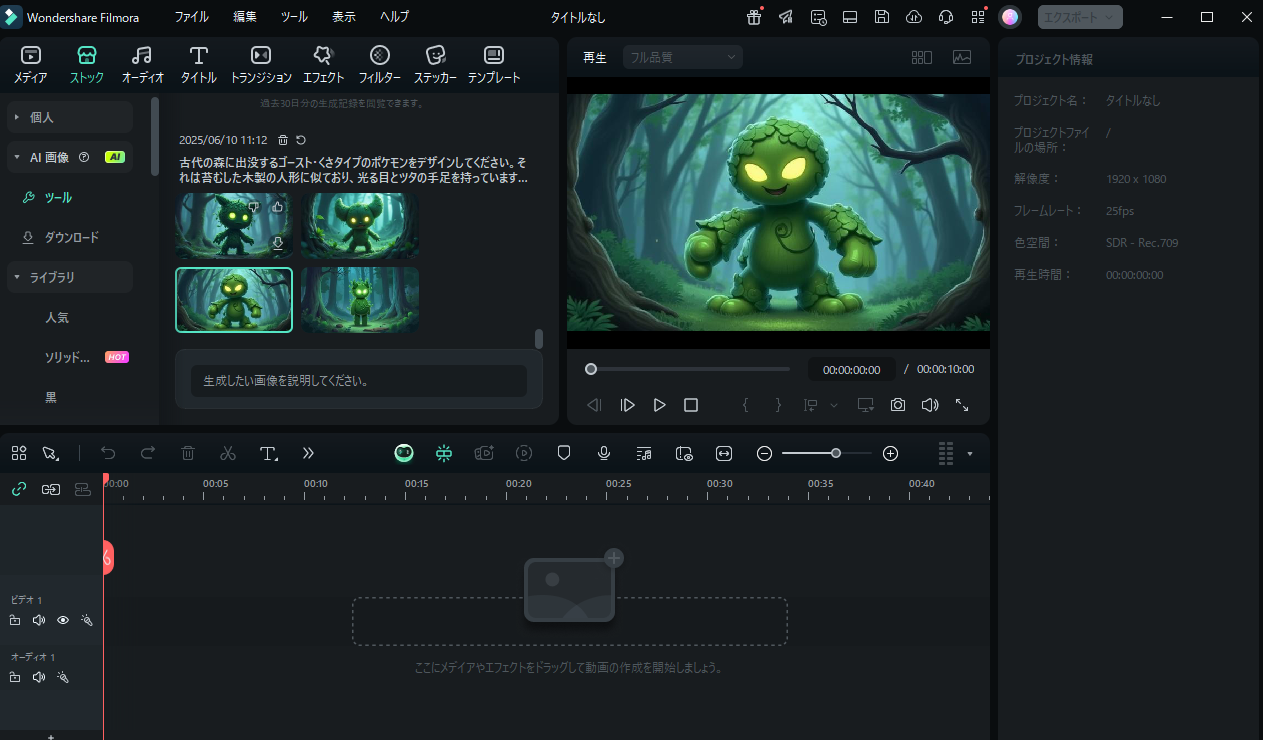Viewport: 1263px width, 740px height.
Task: Open the ステッカー stickers tab
Action: pyautogui.click(x=435, y=65)
